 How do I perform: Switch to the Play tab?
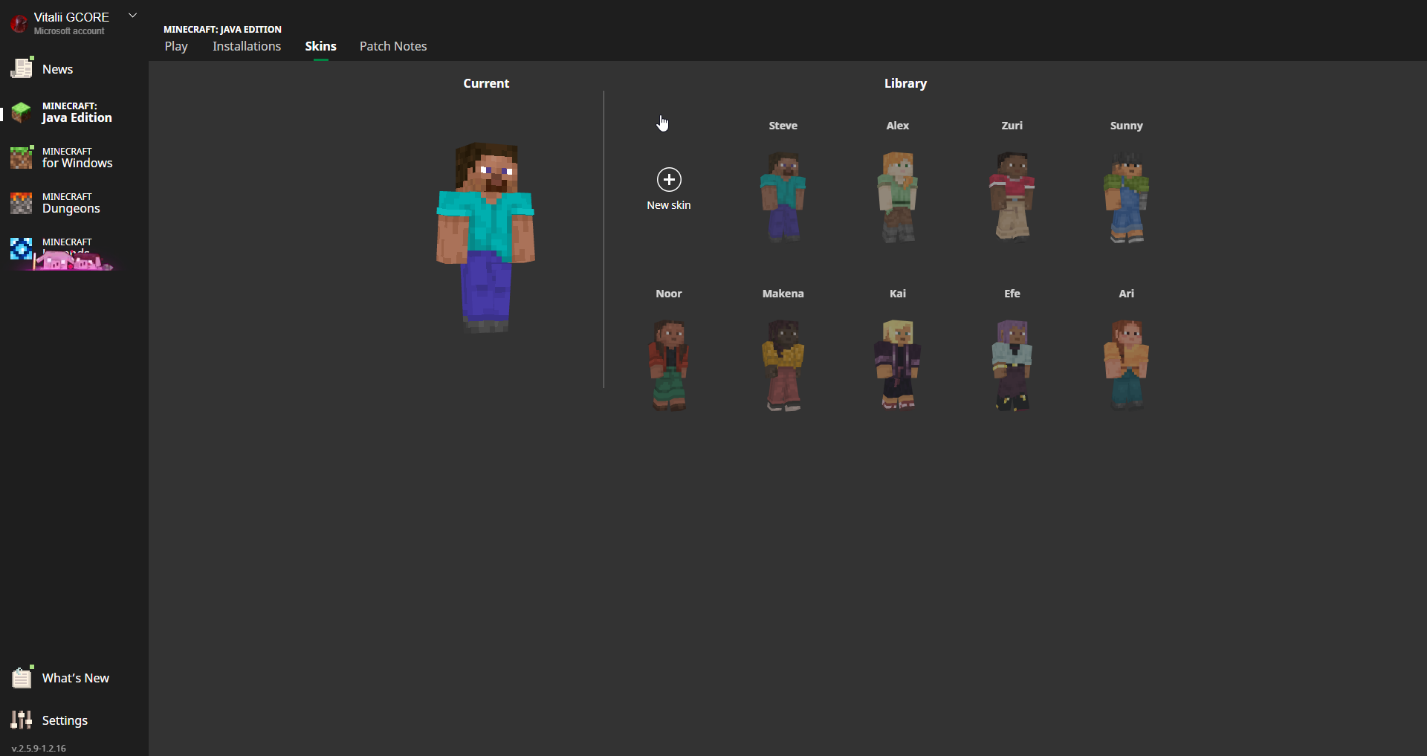(176, 46)
